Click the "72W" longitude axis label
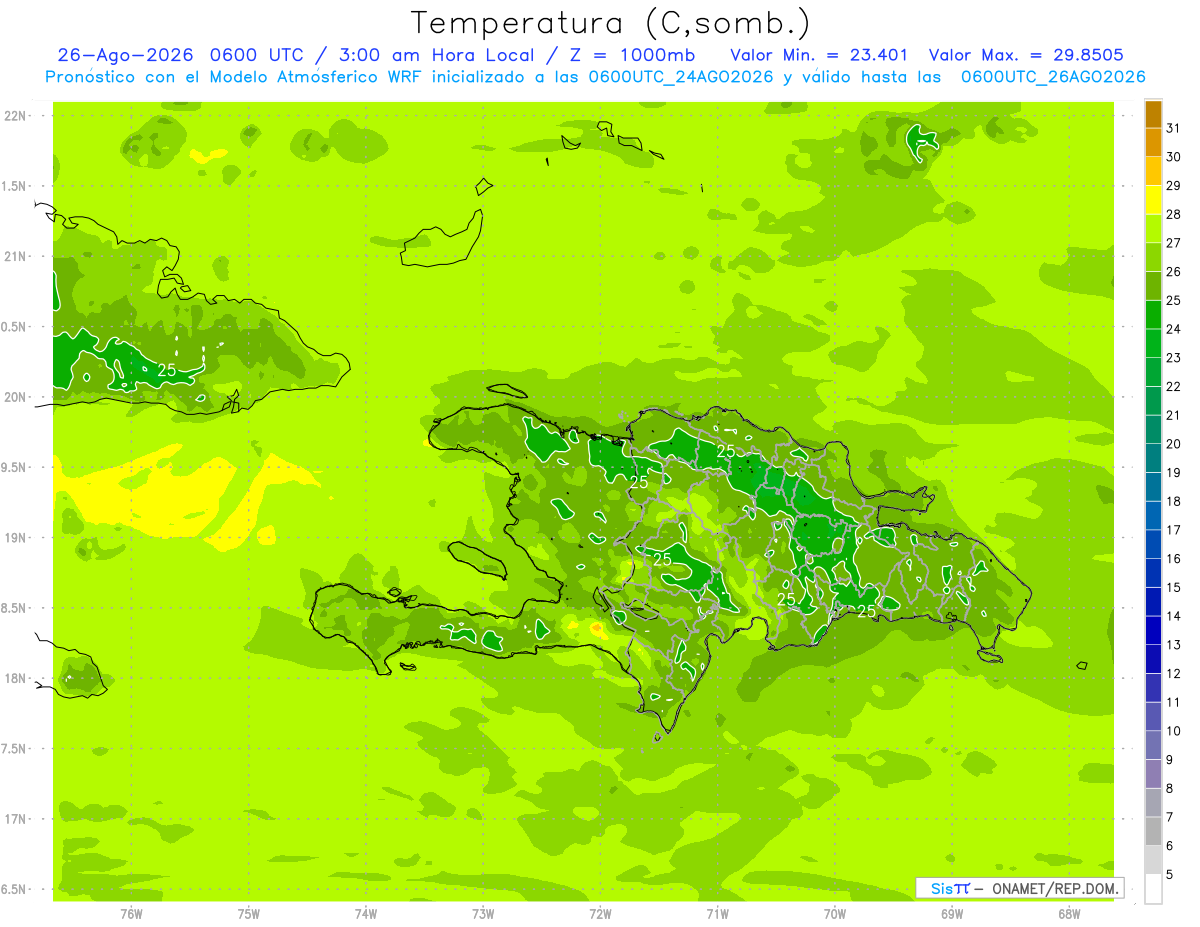The height and width of the screenshot is (927, 1200). (x=600, y=914)
